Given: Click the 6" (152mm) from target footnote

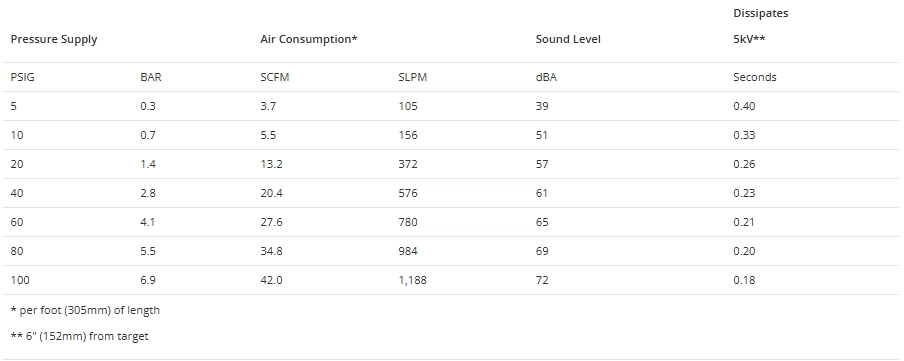Looking at the screenshot, I should click(x=80, y=336).
